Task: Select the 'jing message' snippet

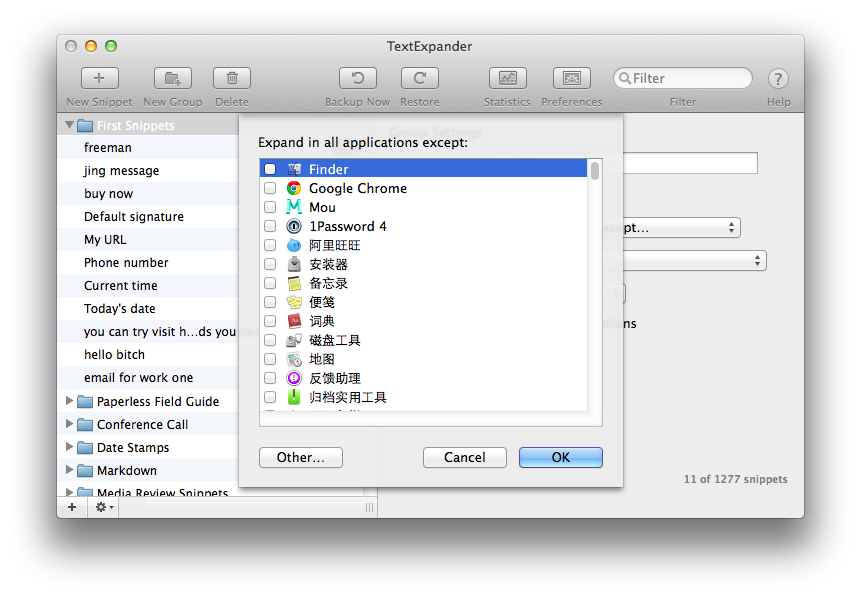Action: click(x=148, y=171)
